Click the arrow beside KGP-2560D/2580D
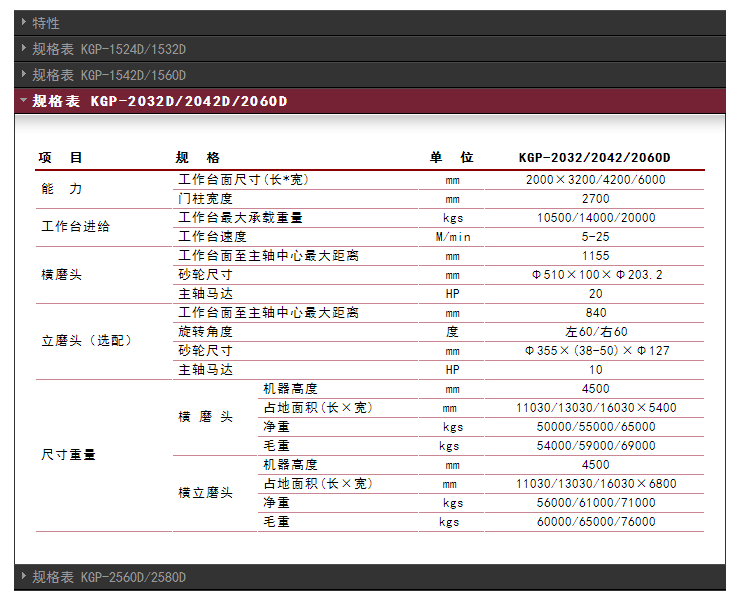Screen dimensions: 744x605 tap(24, 576)
